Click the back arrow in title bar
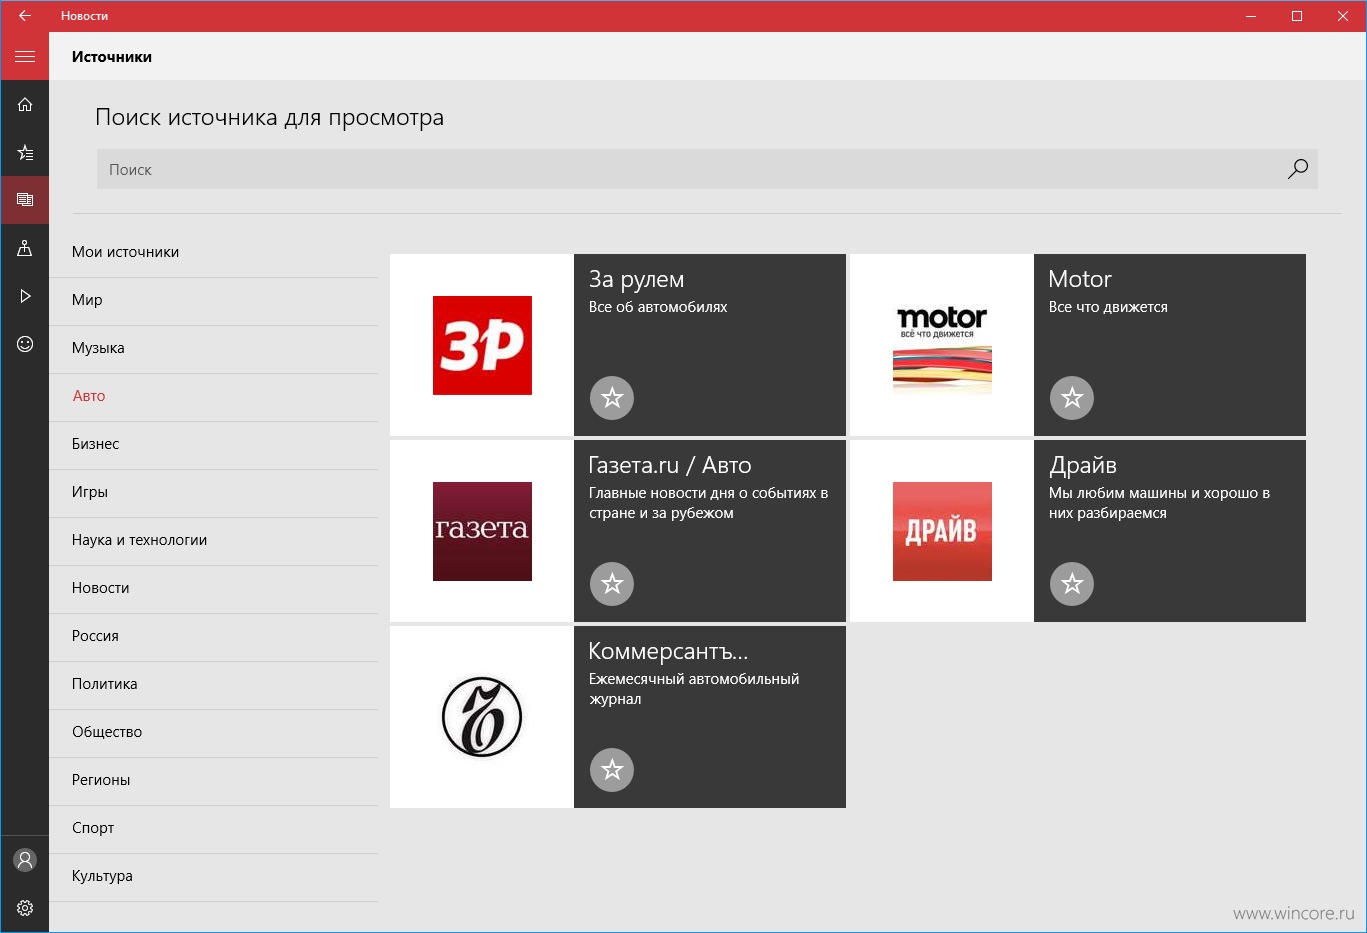This screenshot has height=933, width=1367. point(25,16)
